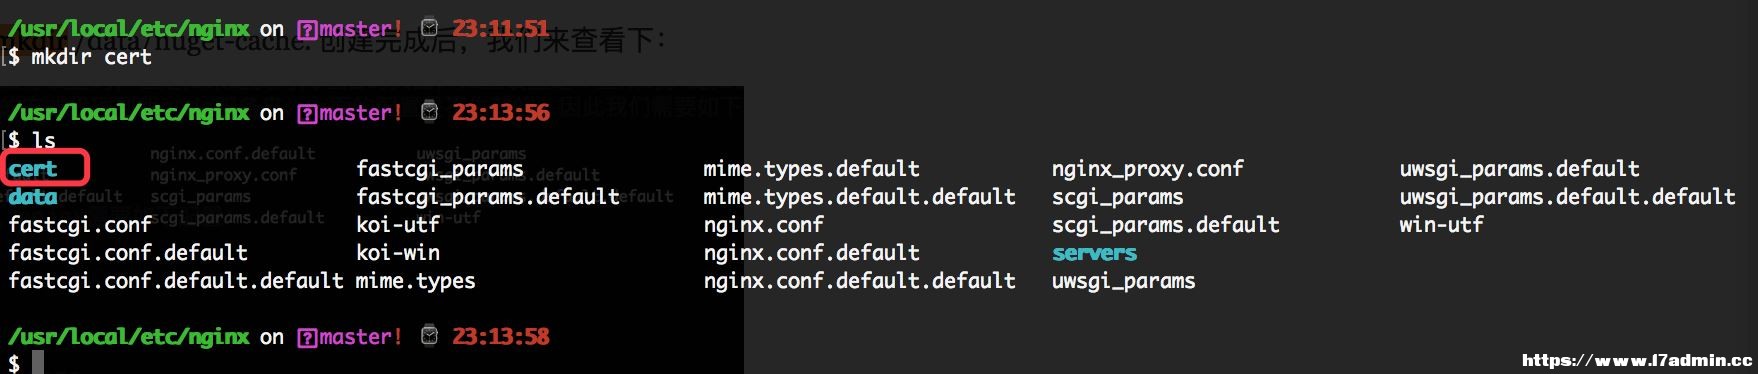The image size is (1758, 374).
Task: Click the clock icon beside 23:13:58
Action: coord(429,336)
